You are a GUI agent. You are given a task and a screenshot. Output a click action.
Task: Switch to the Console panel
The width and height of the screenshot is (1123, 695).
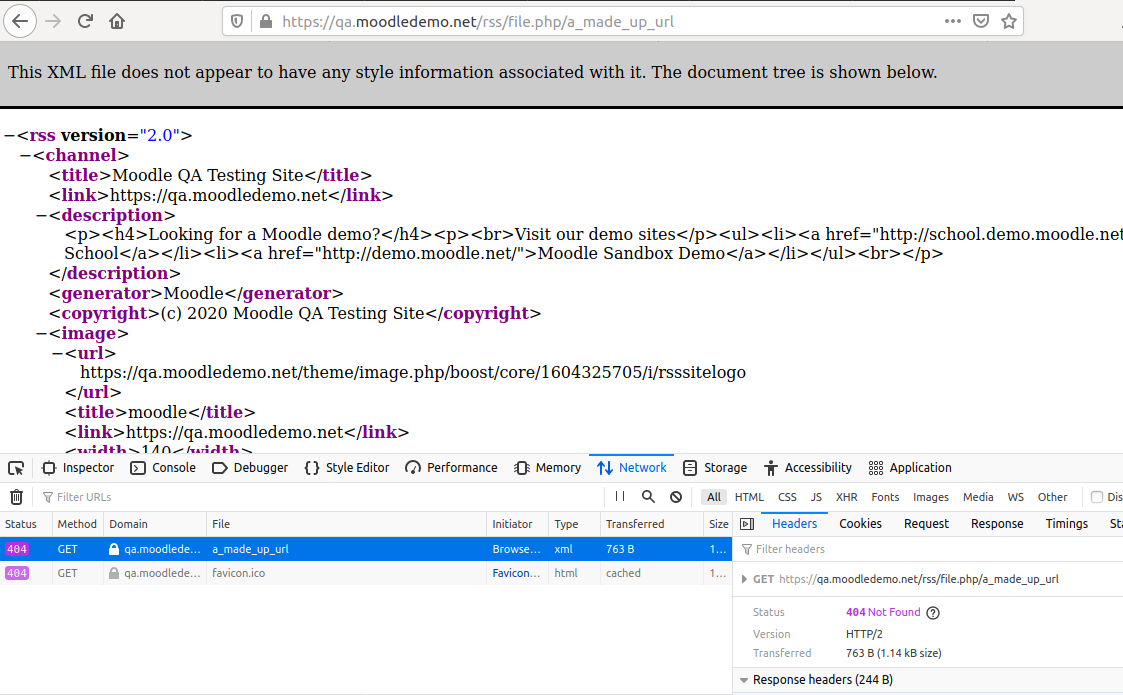click(x=163, y=468)
